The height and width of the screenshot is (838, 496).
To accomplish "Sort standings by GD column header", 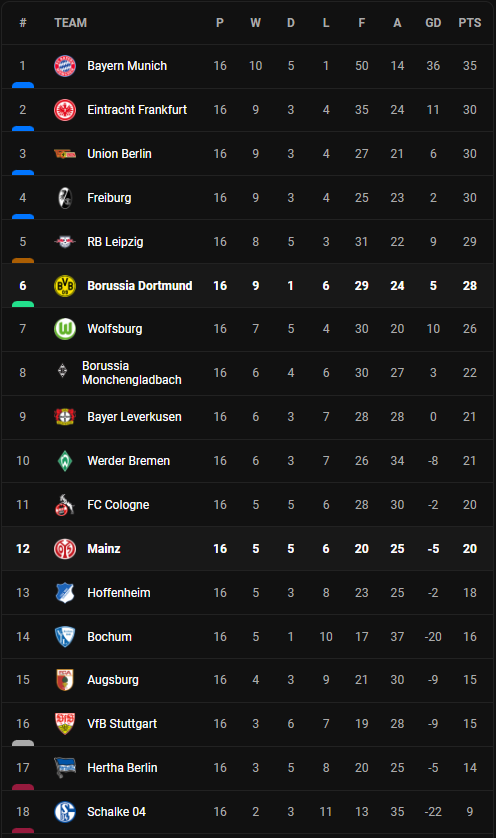I will pyautogui.click(x=433, y=23).
